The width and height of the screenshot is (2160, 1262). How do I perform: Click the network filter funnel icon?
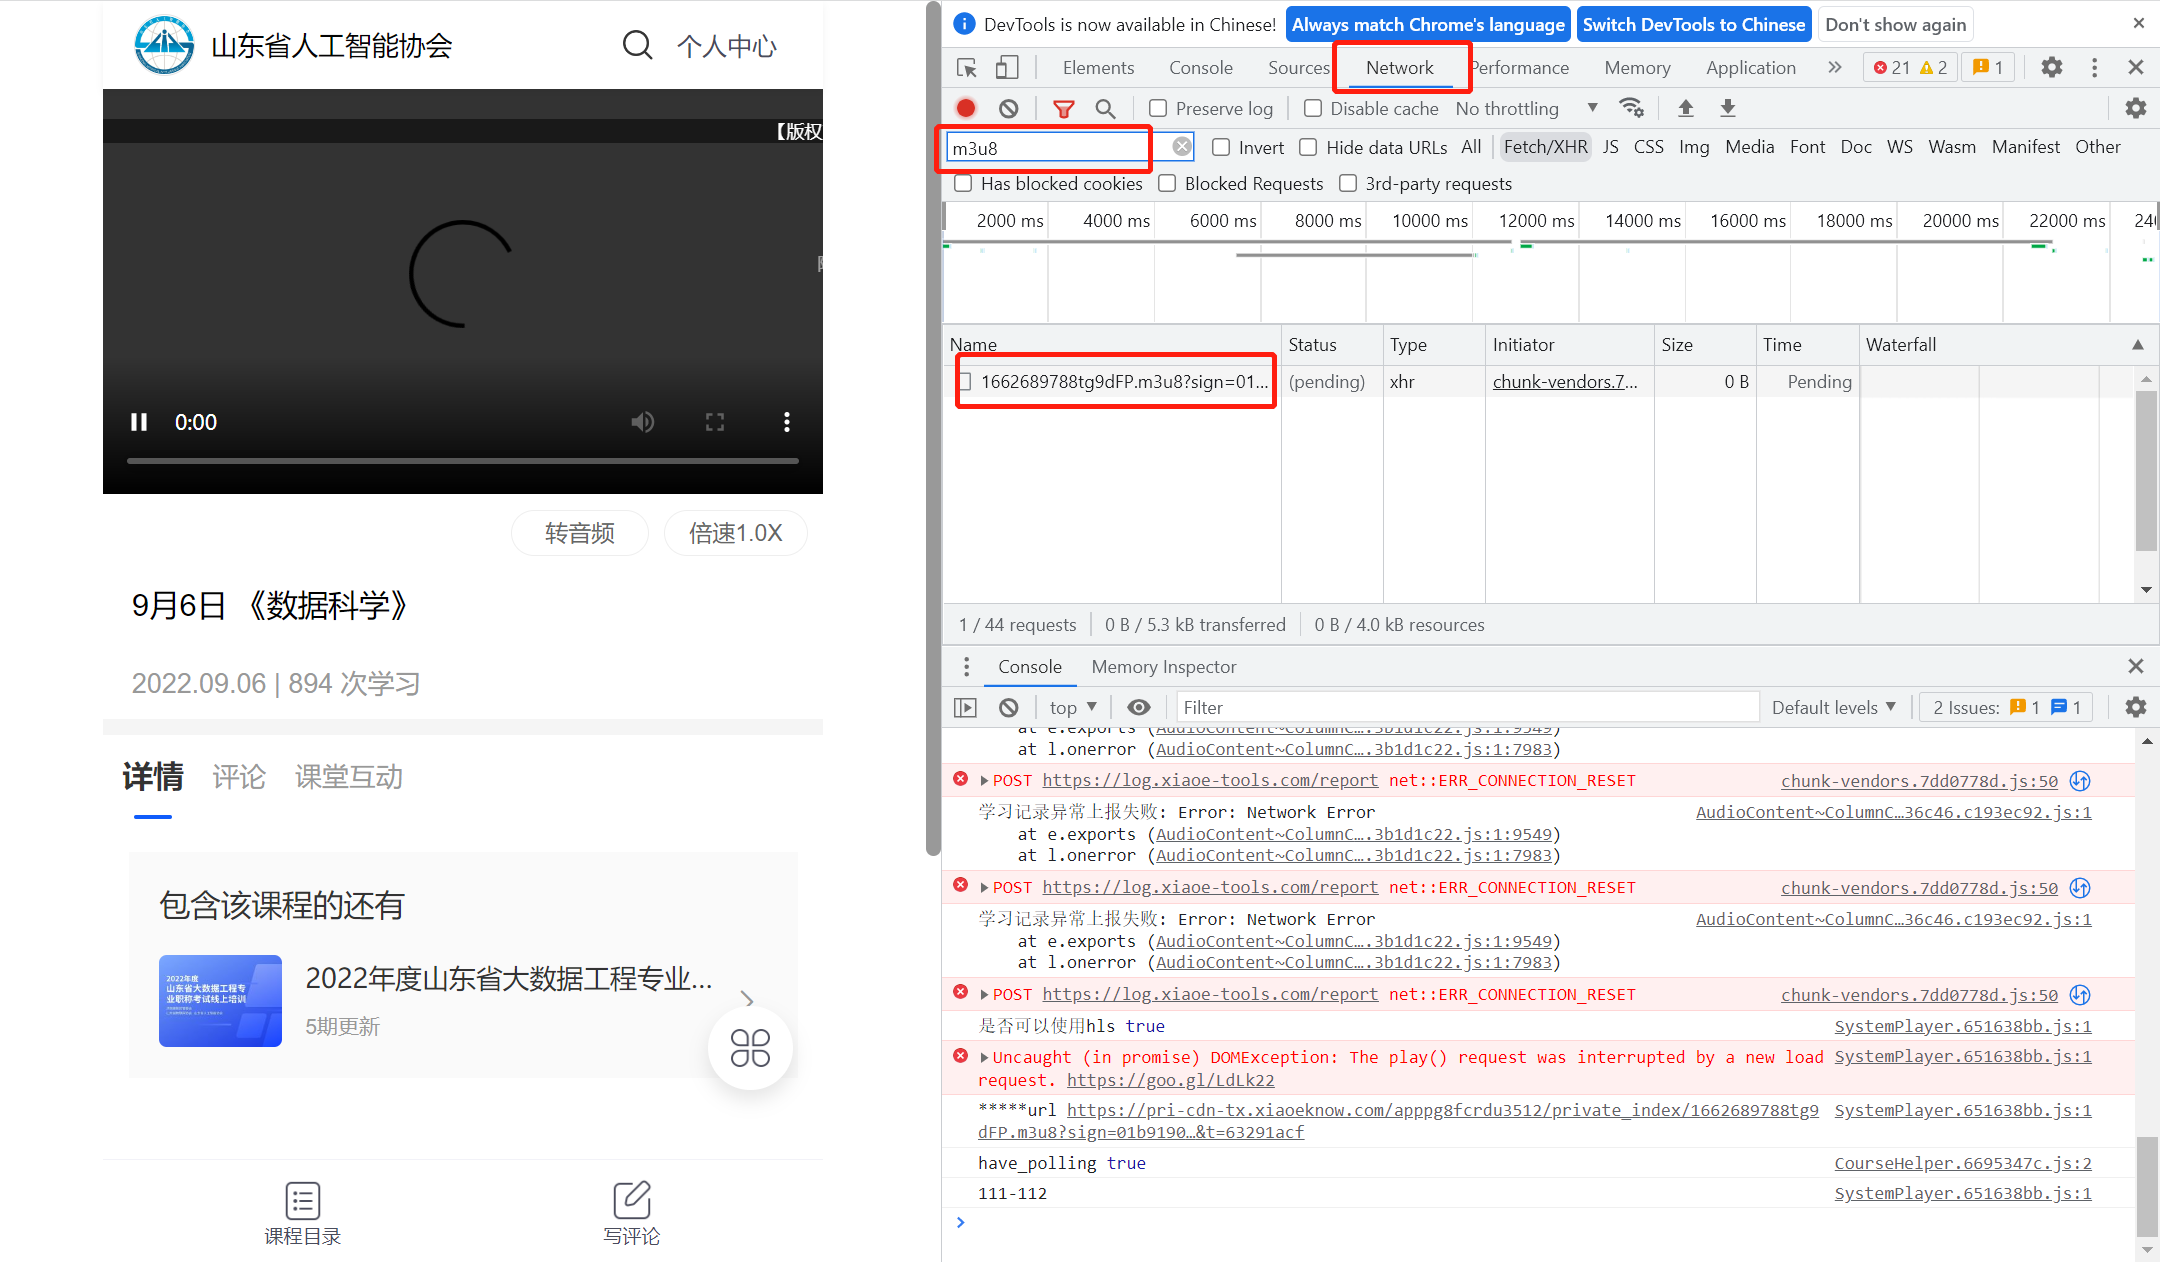(x=1064, y=108)
